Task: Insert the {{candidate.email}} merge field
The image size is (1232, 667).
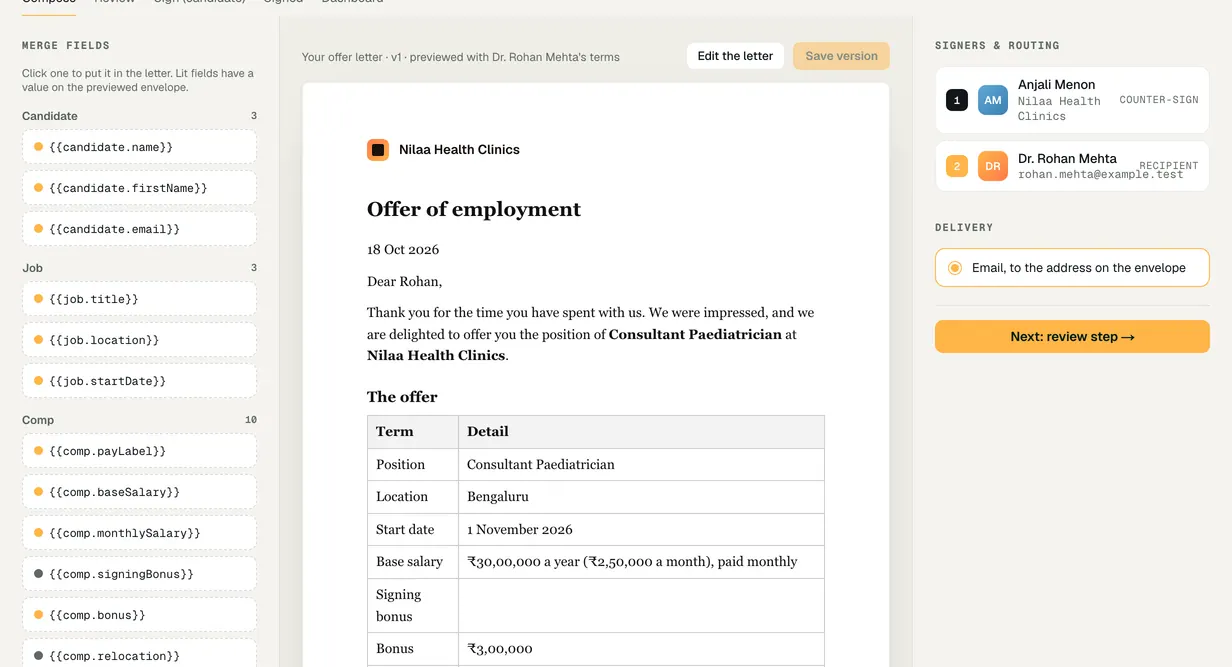Action: point(139,229)
